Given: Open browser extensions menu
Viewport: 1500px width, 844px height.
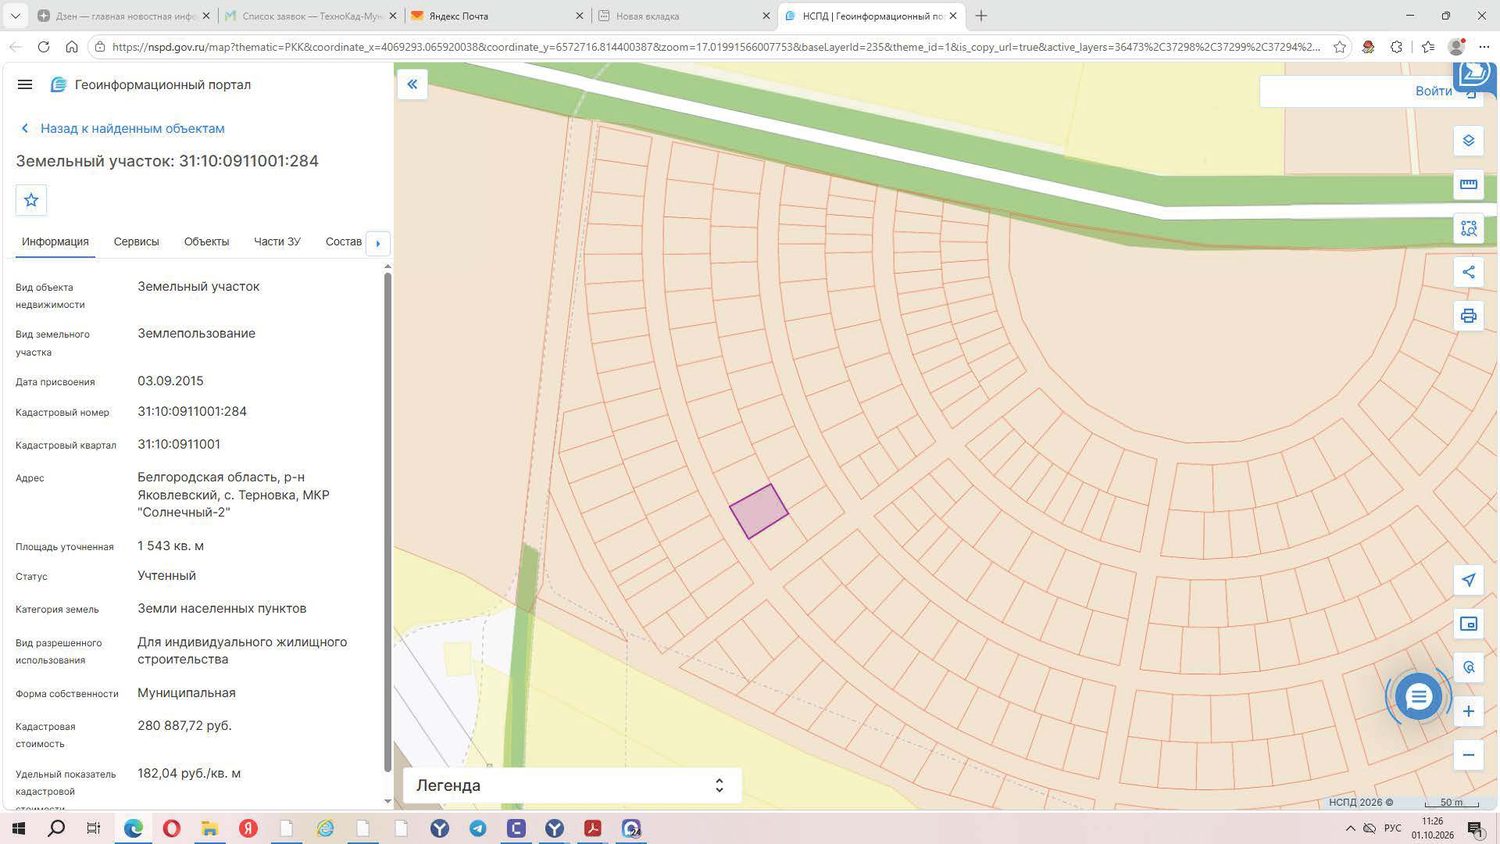Looking at the screenshot, I should point(1396,47).
